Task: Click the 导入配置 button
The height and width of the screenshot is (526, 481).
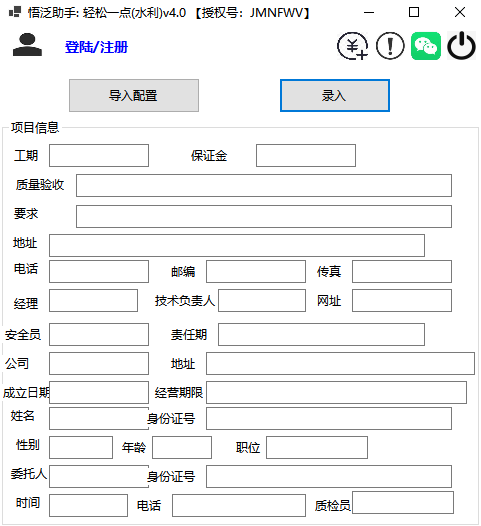Action: pyautogui.click(x=134, y=96)
